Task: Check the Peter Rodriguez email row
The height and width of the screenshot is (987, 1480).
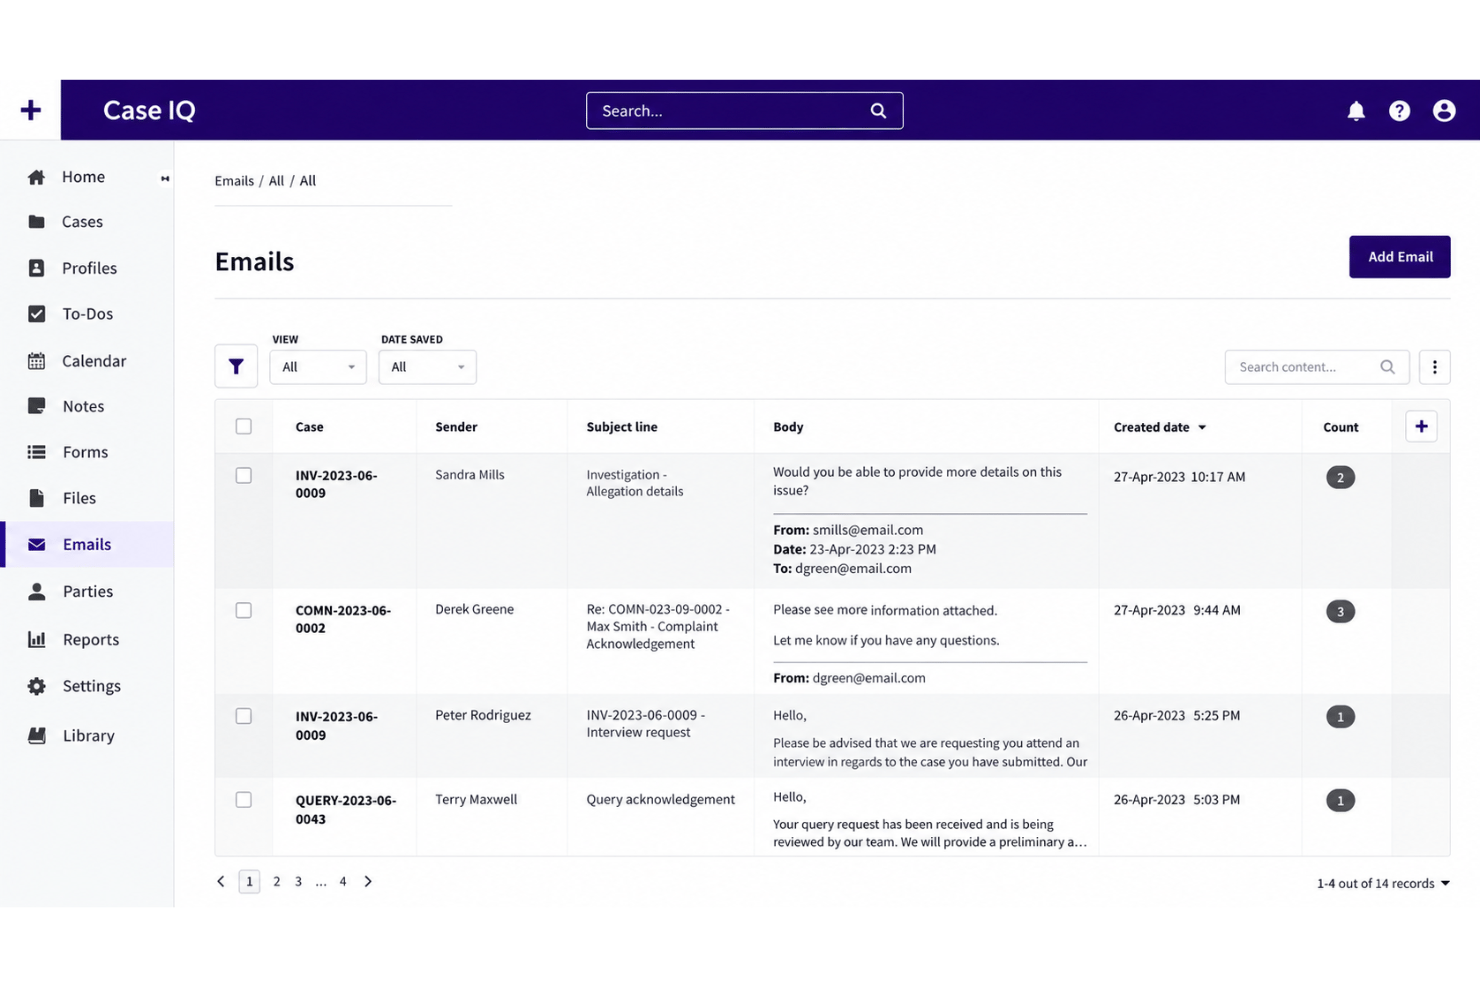Action: (244, 716)
